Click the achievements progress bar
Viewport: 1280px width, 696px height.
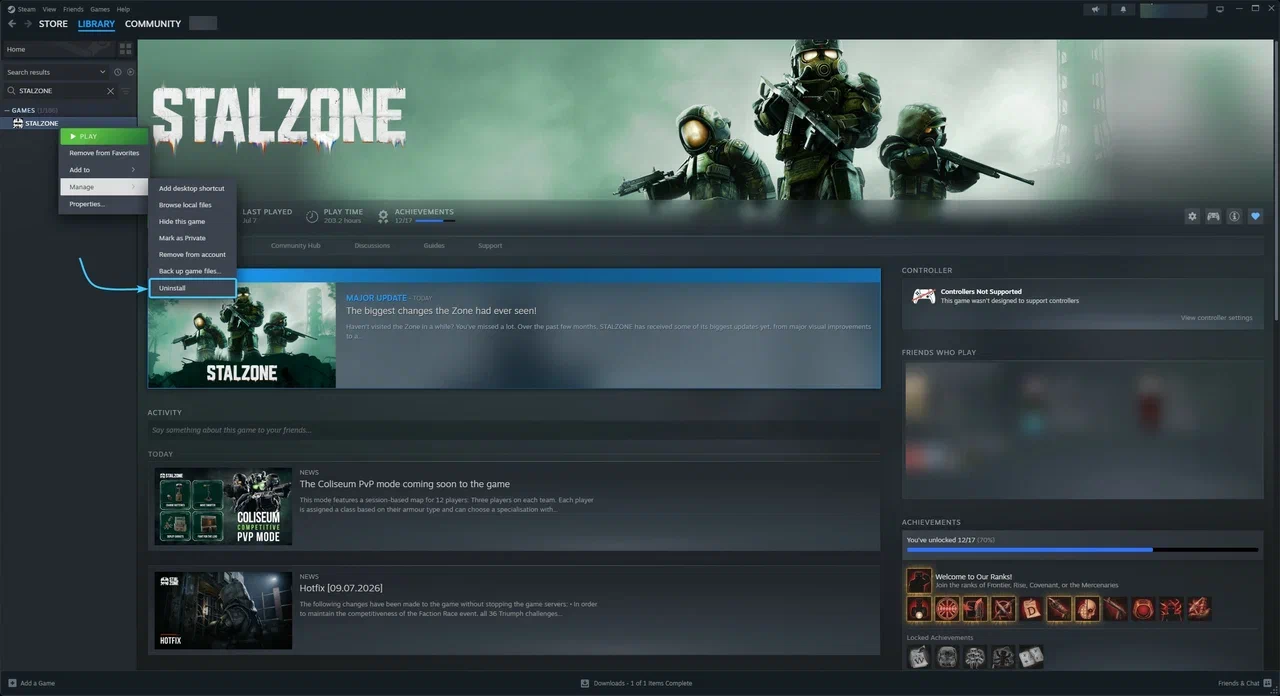point(1082,549)
